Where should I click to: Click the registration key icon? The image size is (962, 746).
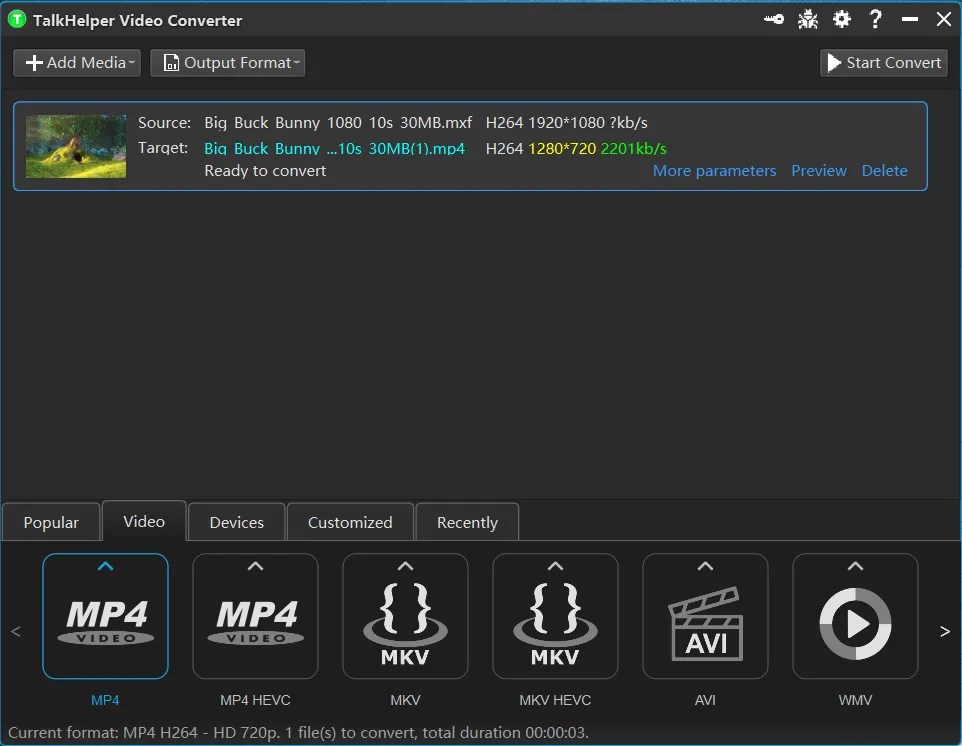[x=774, y=20]
